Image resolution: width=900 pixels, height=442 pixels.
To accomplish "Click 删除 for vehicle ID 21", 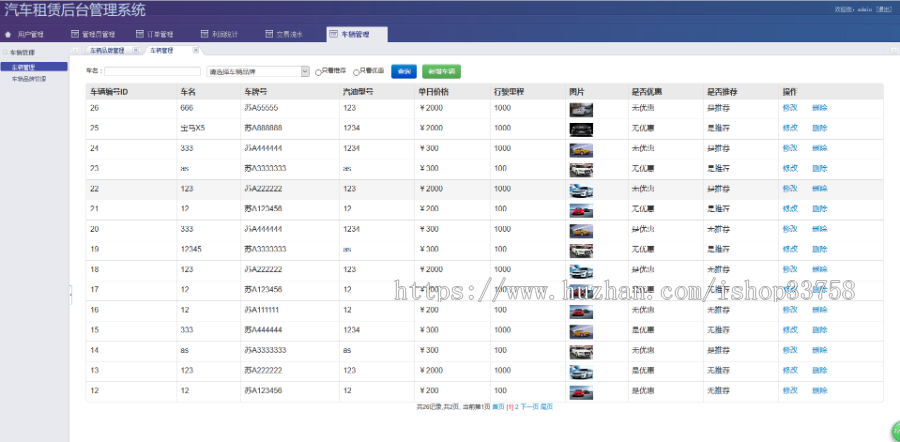I will click(x=820, y=209).
